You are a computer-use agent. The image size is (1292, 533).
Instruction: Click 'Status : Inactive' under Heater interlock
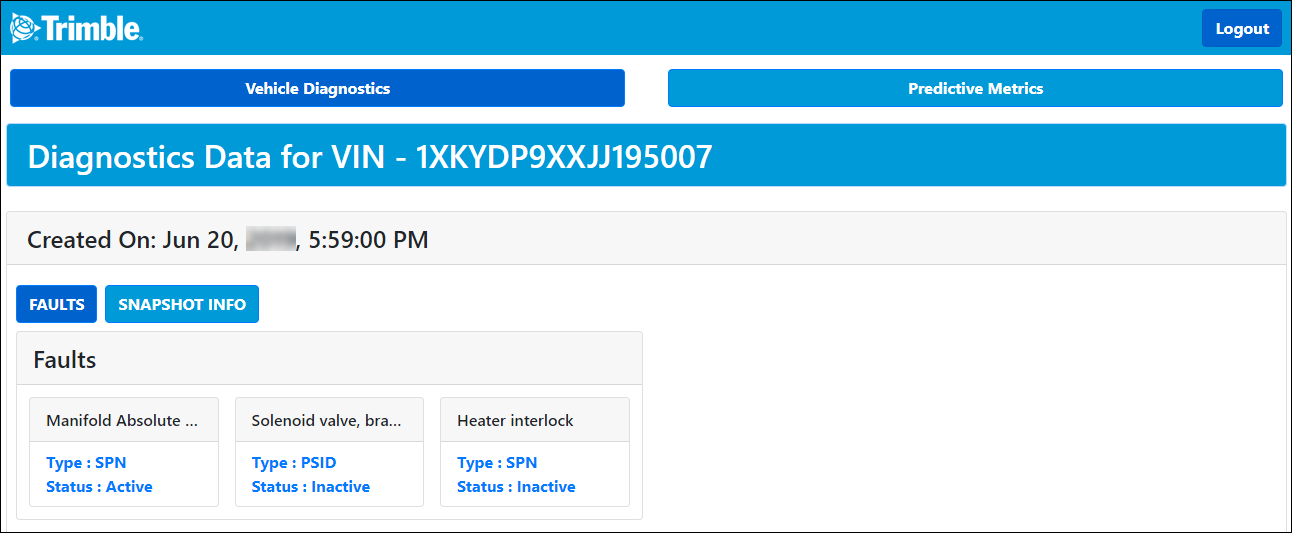(516, 487)
